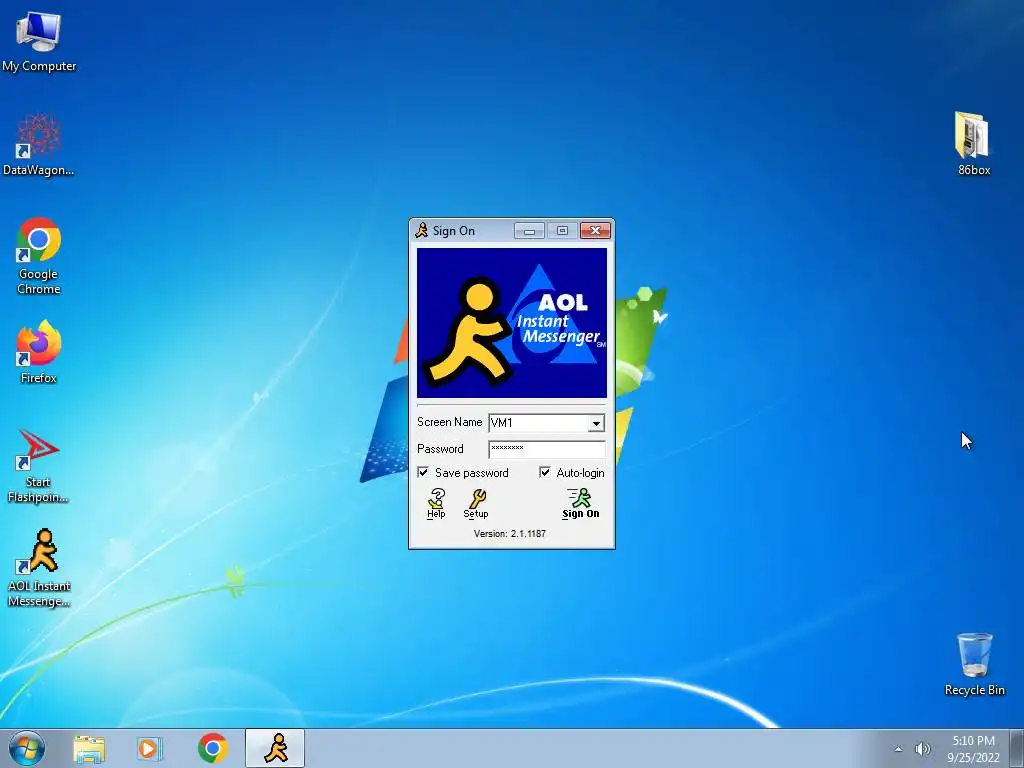Screen dimensions: 1024x768
Task: Open Chrome from the taskbar
Action: click(212, 748)
